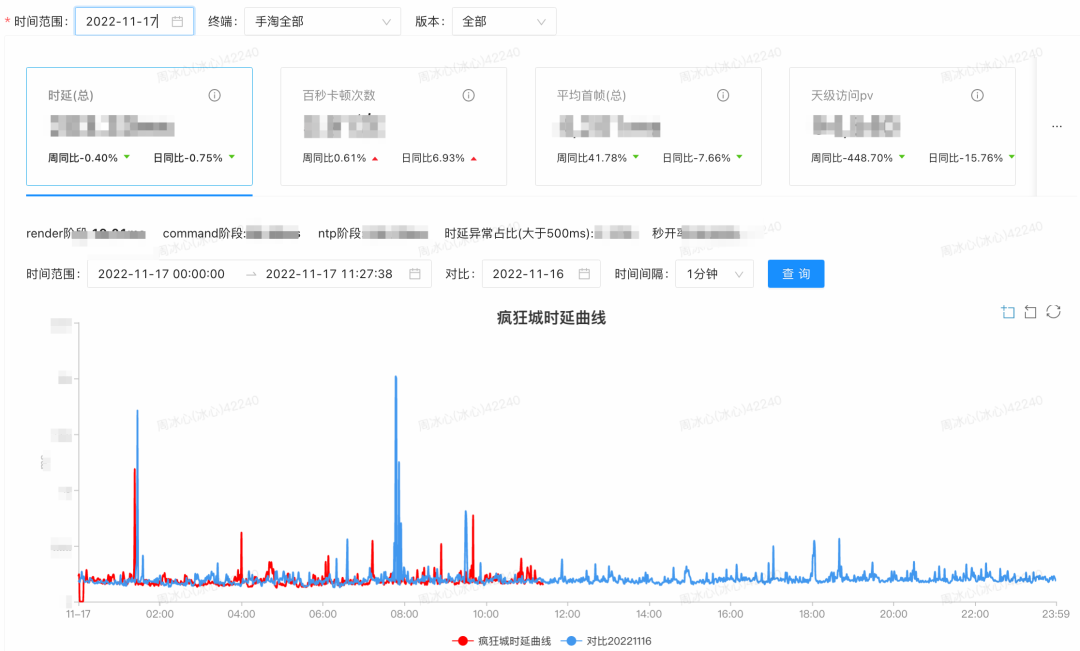Click the more metrics ellipsis button

[1057, 126]
